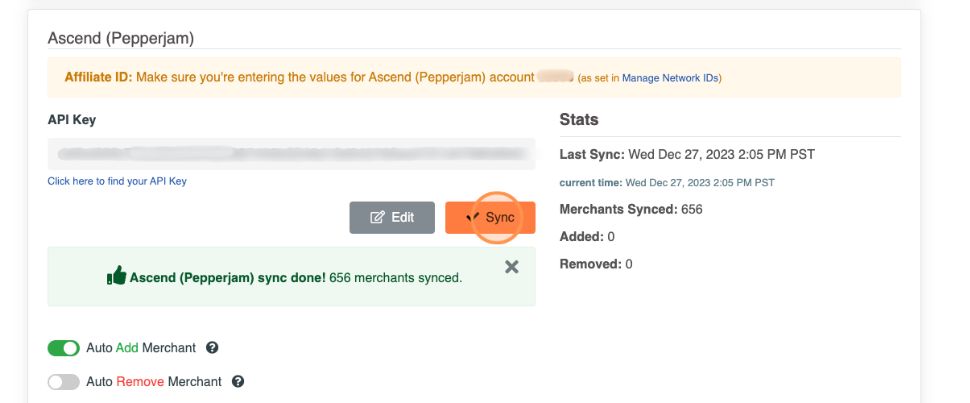The width and height of the screenshot is (970, 403).
Task: Open 'Click here to find your API Key' link
Action: point(117,181)
